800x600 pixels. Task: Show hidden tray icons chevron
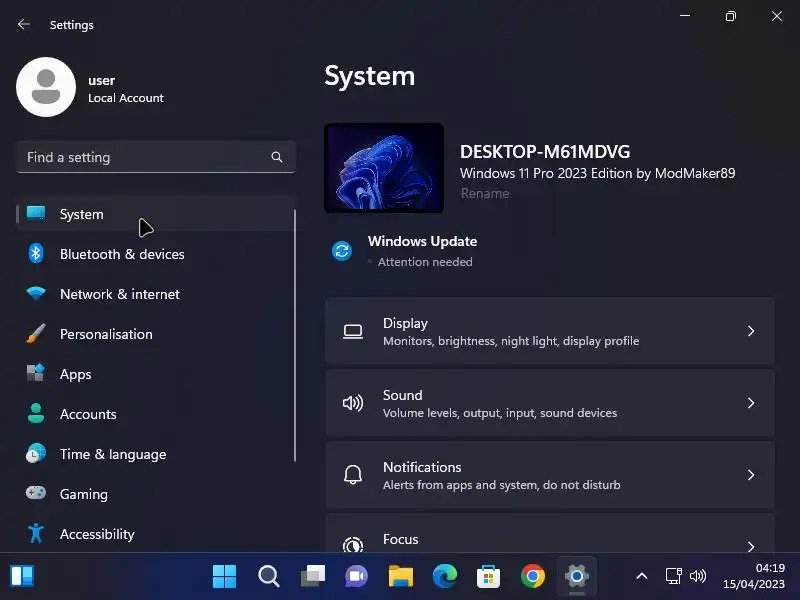tap(642, 577)
